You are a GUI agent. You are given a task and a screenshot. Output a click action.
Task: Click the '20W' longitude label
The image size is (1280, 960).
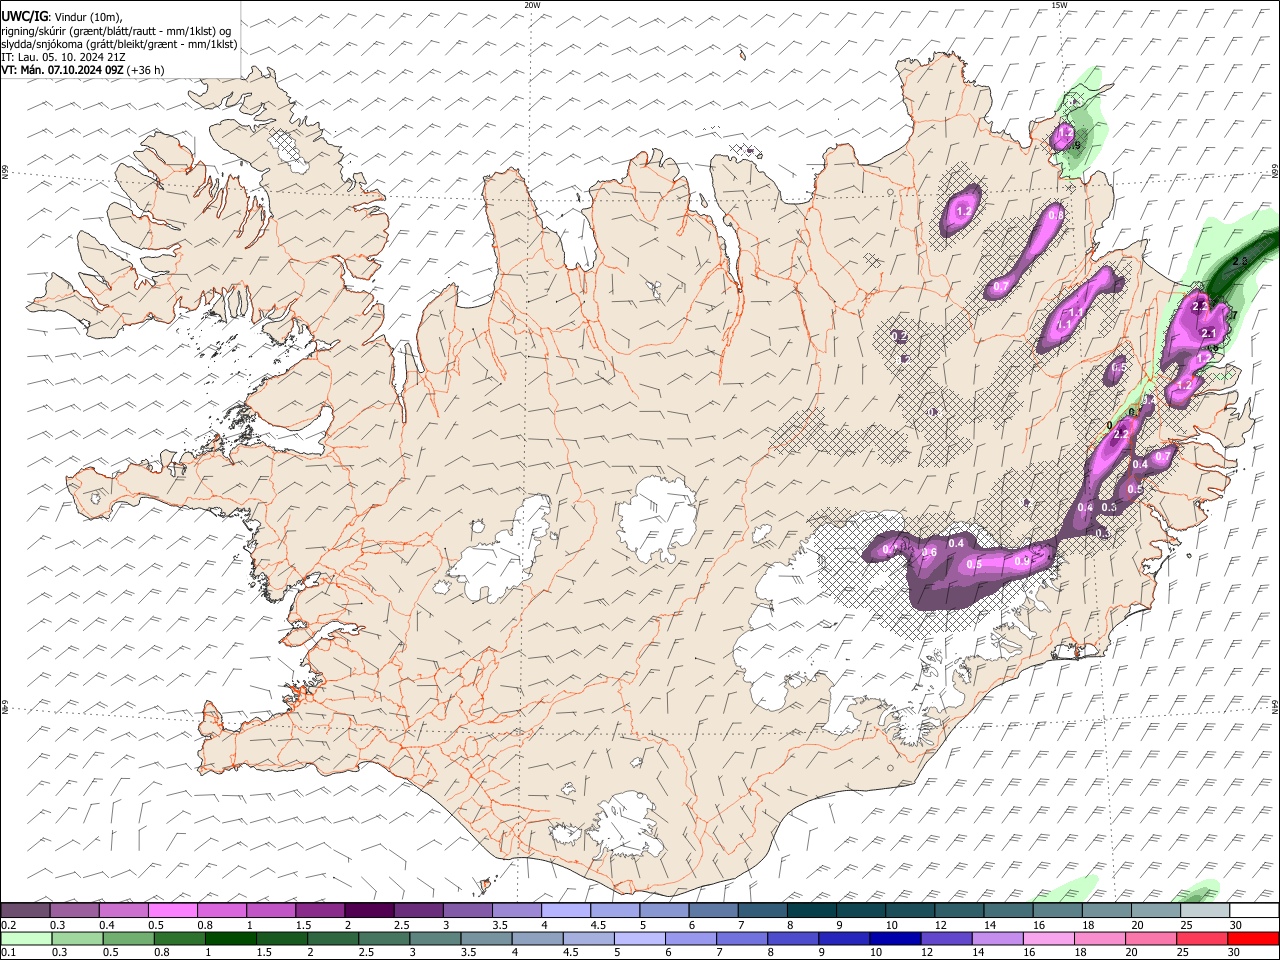(533, 5)
